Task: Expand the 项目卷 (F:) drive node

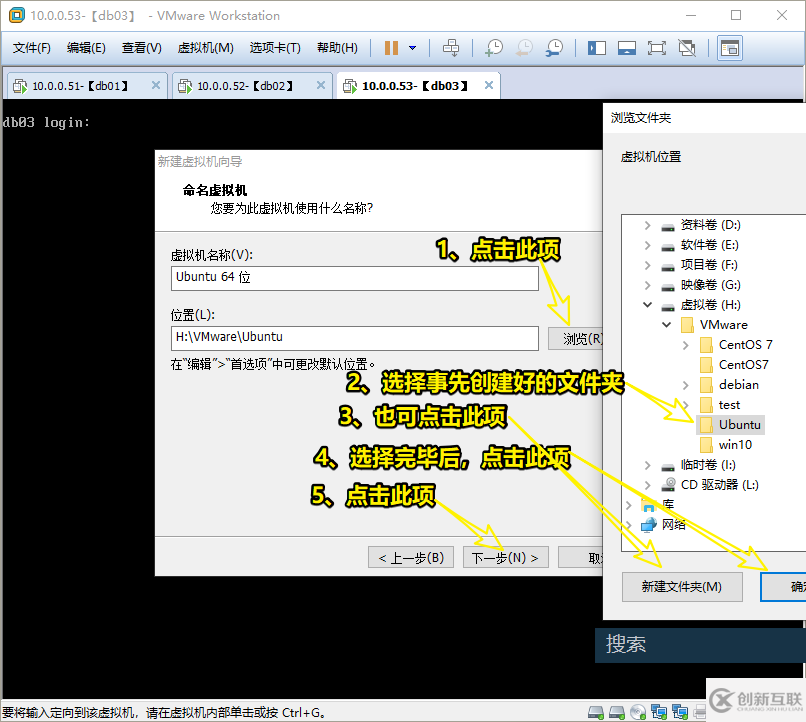Action: [648, 265]
